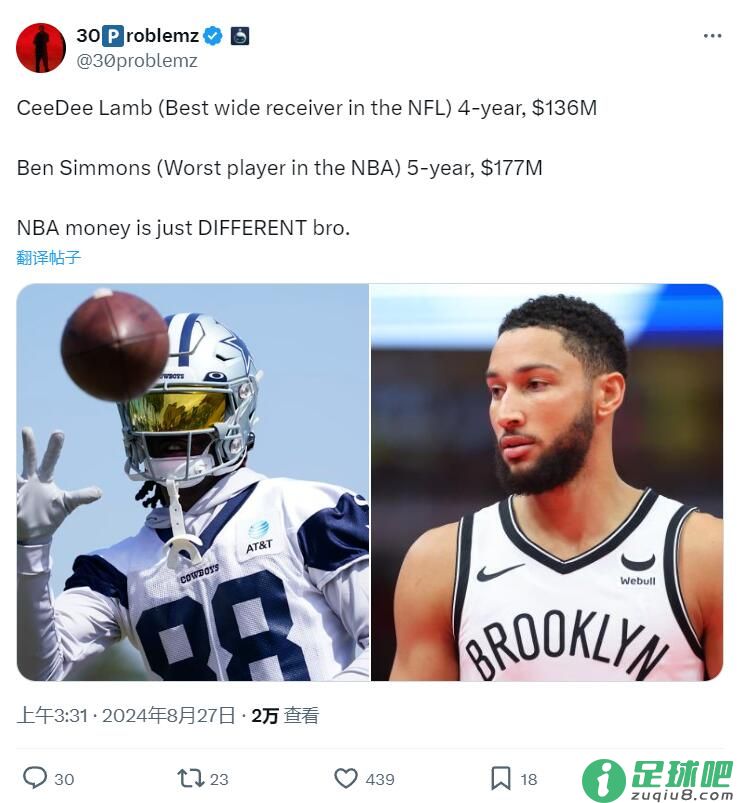Open the @30problemz handle link

click(137, 61)
